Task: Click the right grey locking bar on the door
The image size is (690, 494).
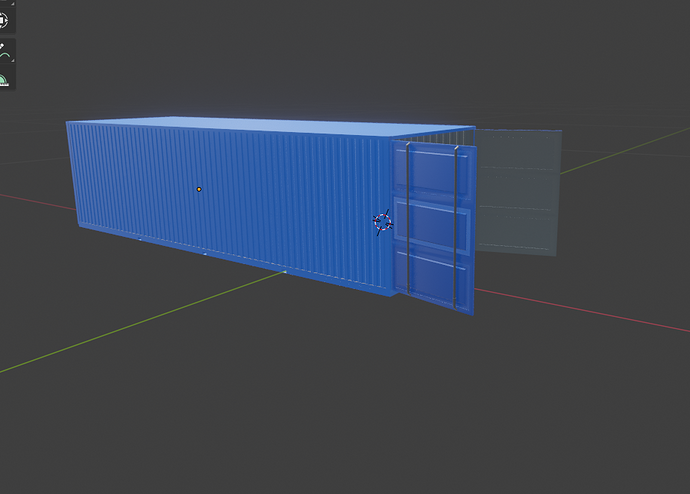Action: 456,227
